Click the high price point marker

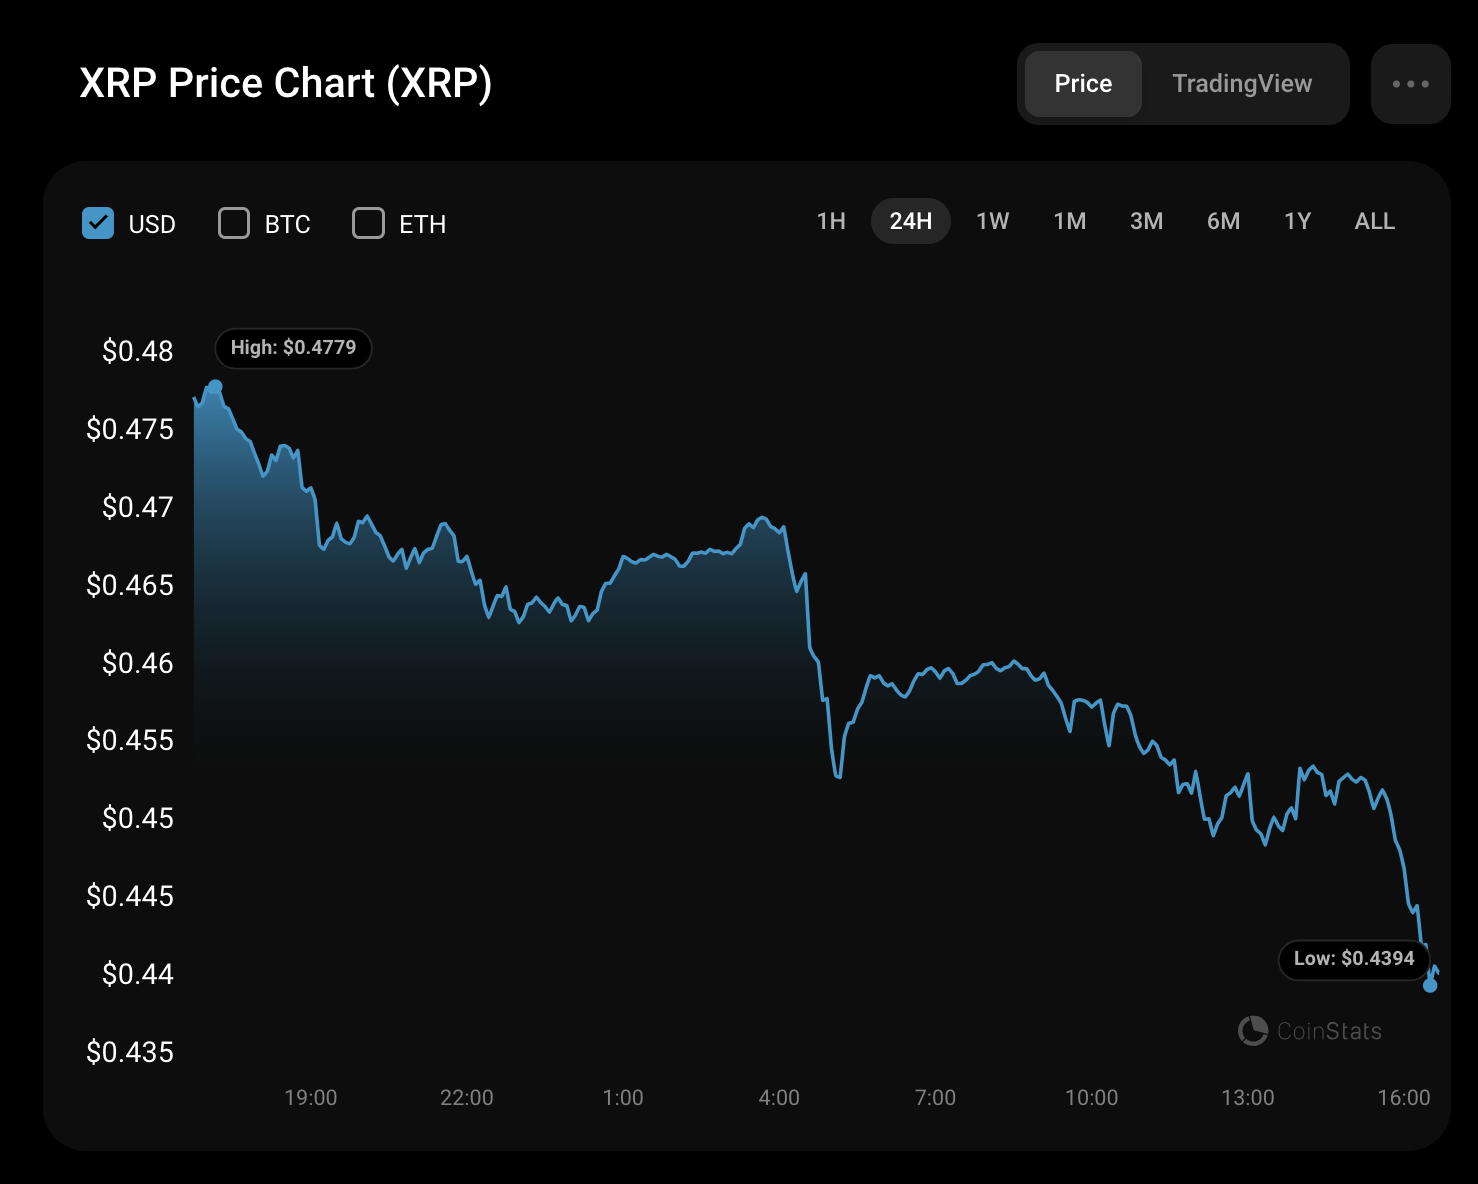[x=215, y=387]
